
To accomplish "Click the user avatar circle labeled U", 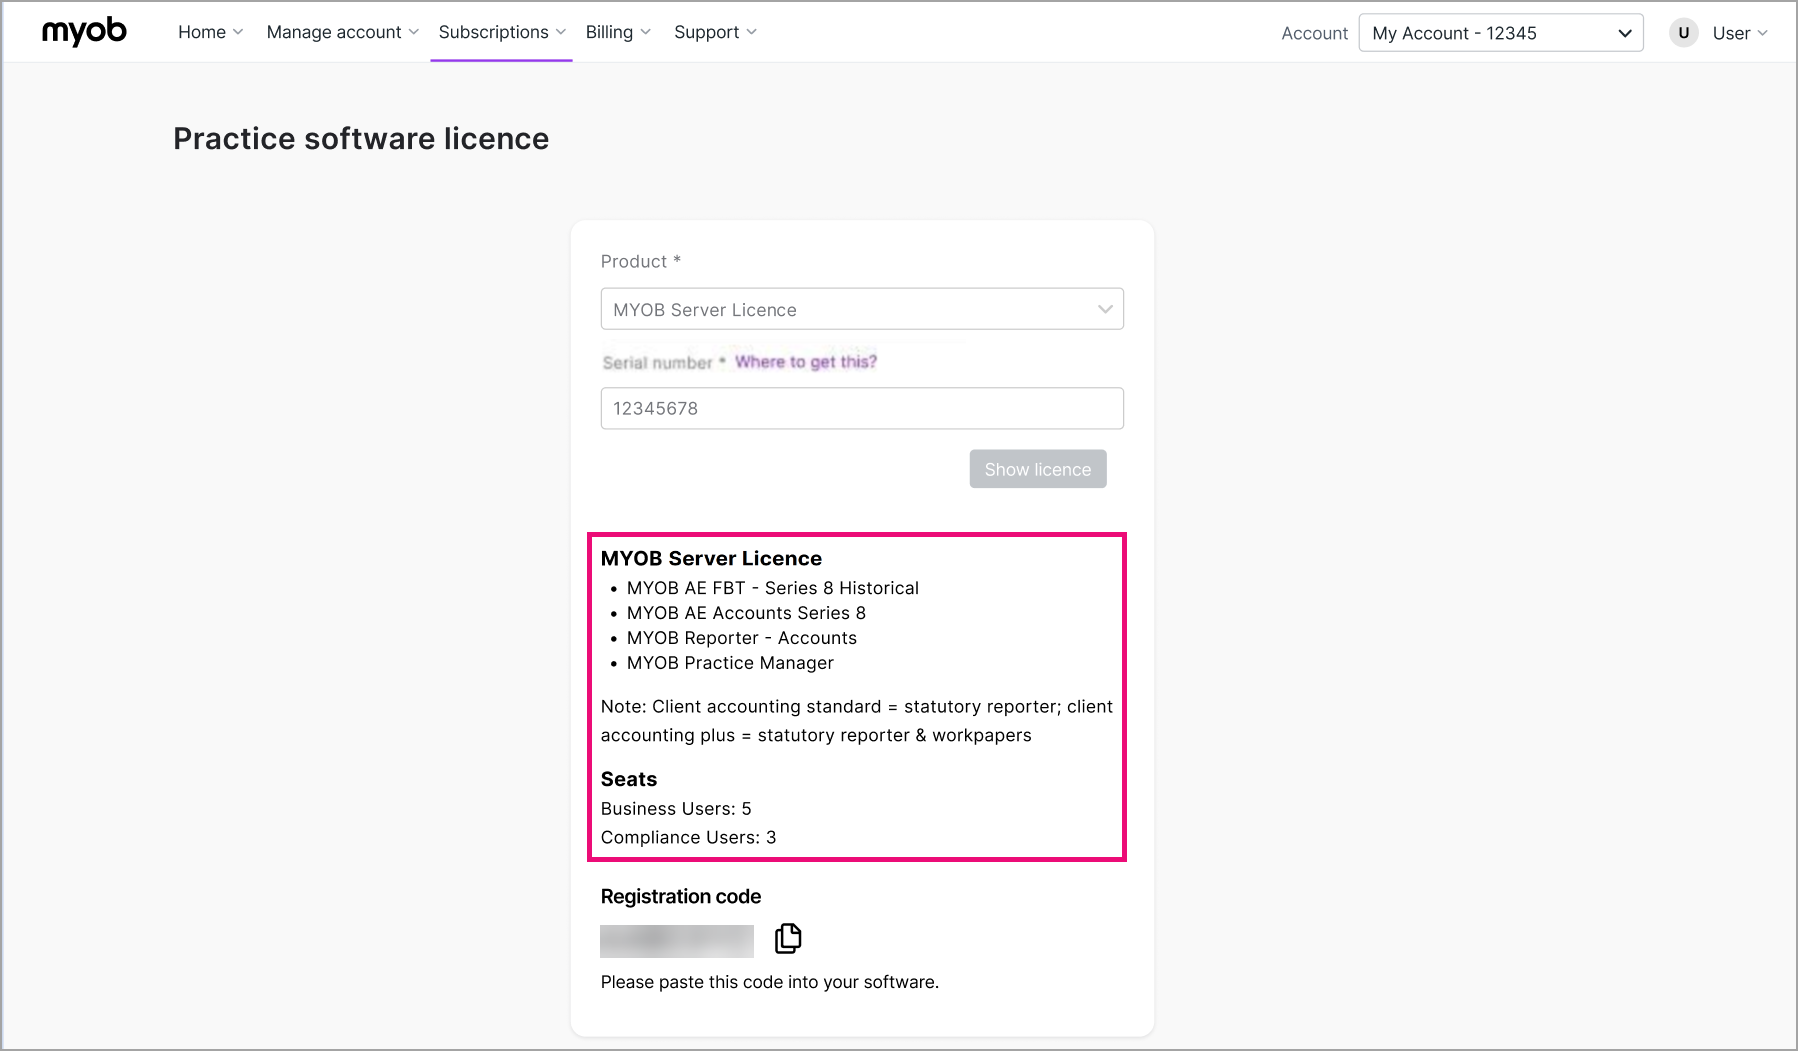I will tap(1684, 33).
